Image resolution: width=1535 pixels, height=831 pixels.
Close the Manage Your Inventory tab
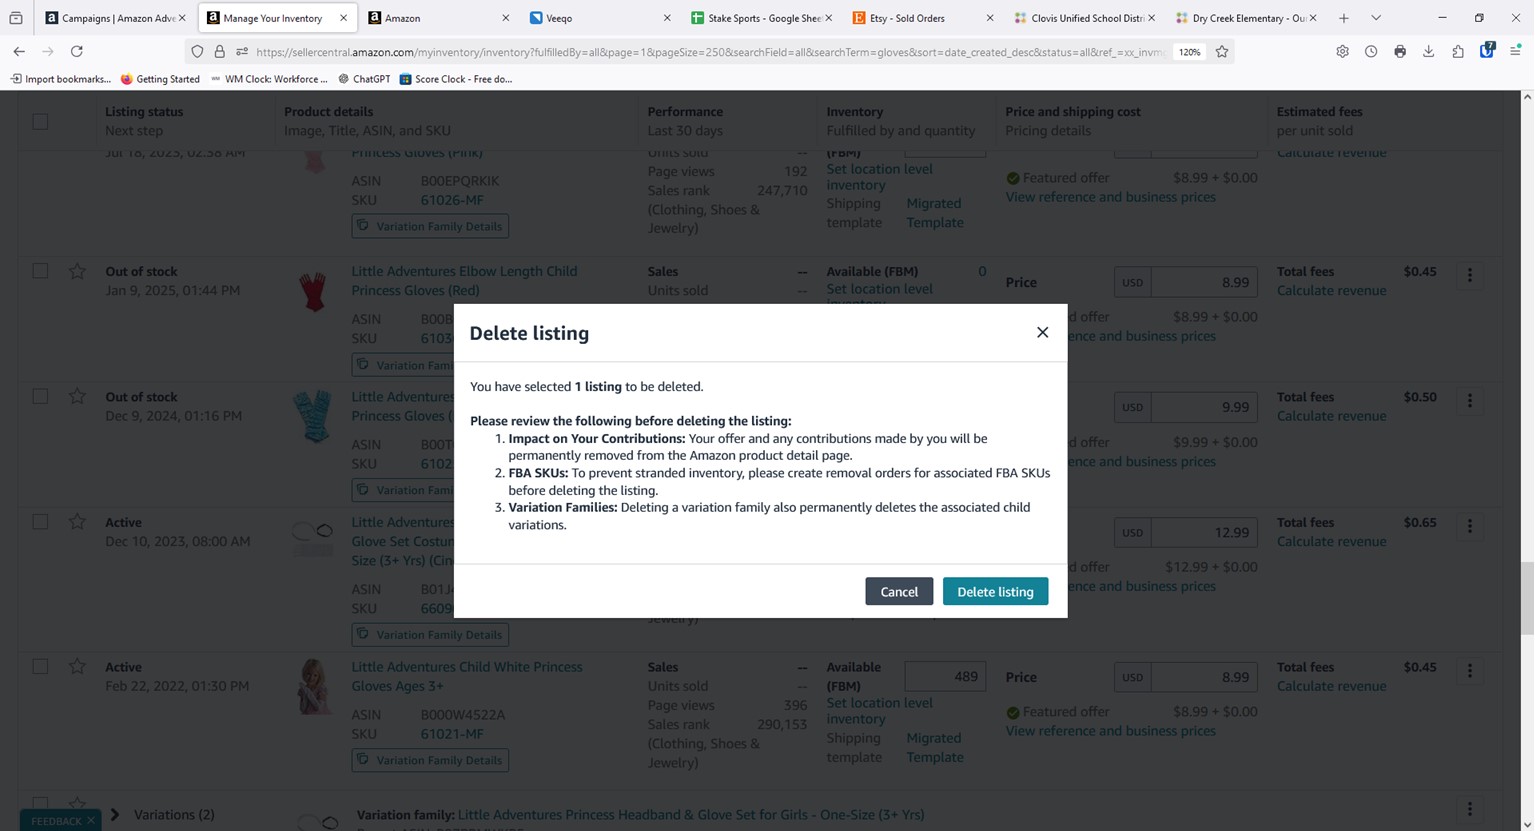[x=343, y=18]
